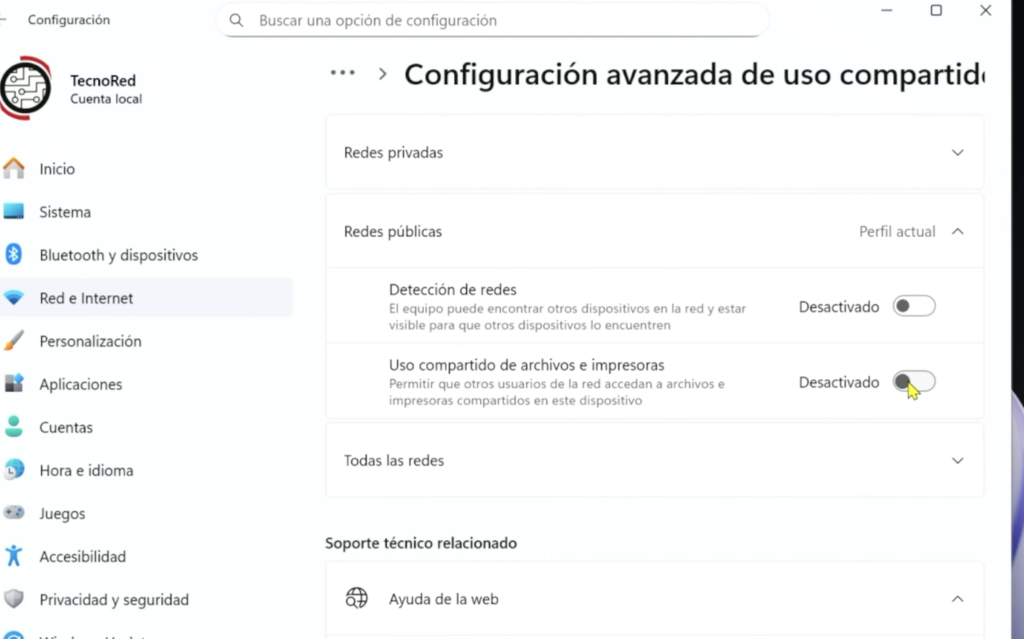The image size is (1024, 639).
Task: Go to Cuentas settings
Action: coord(146,427)
